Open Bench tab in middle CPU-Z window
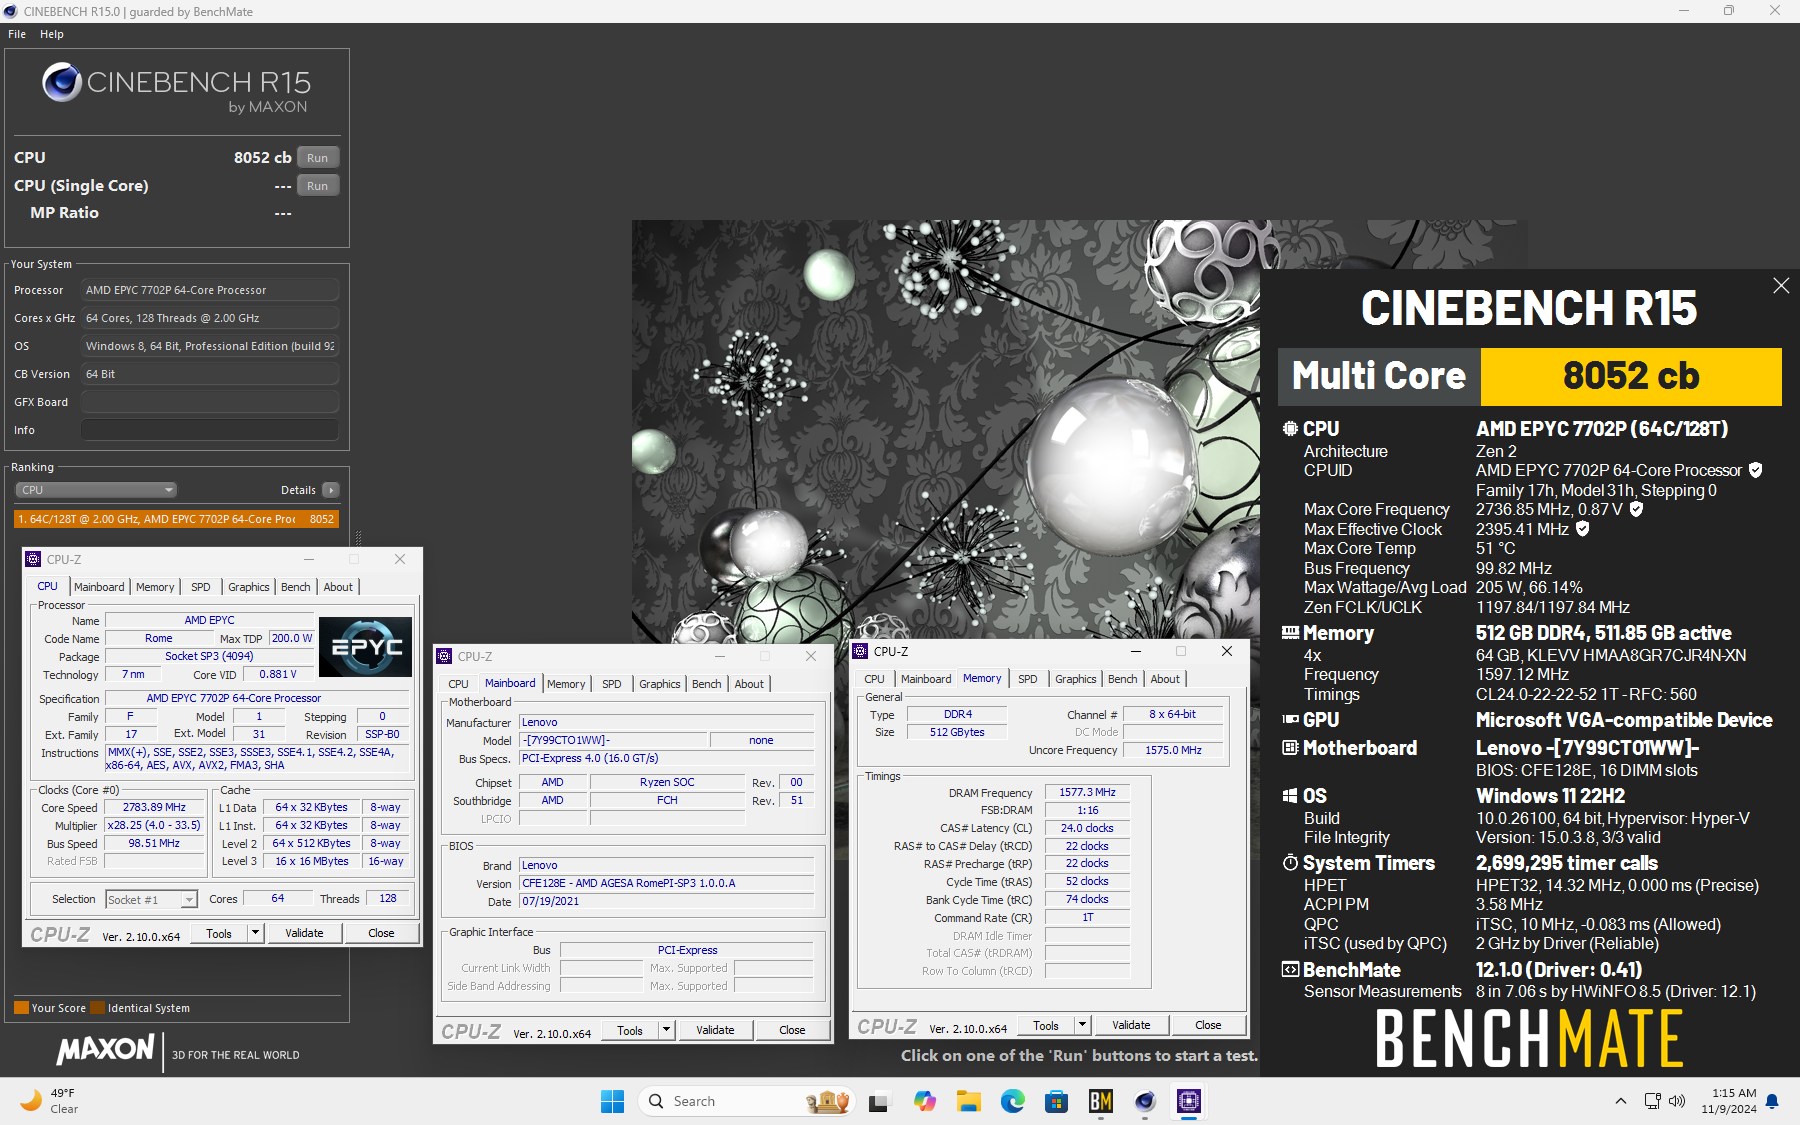This screenshot has width=1800, height=1125. [x=706, y=684]
